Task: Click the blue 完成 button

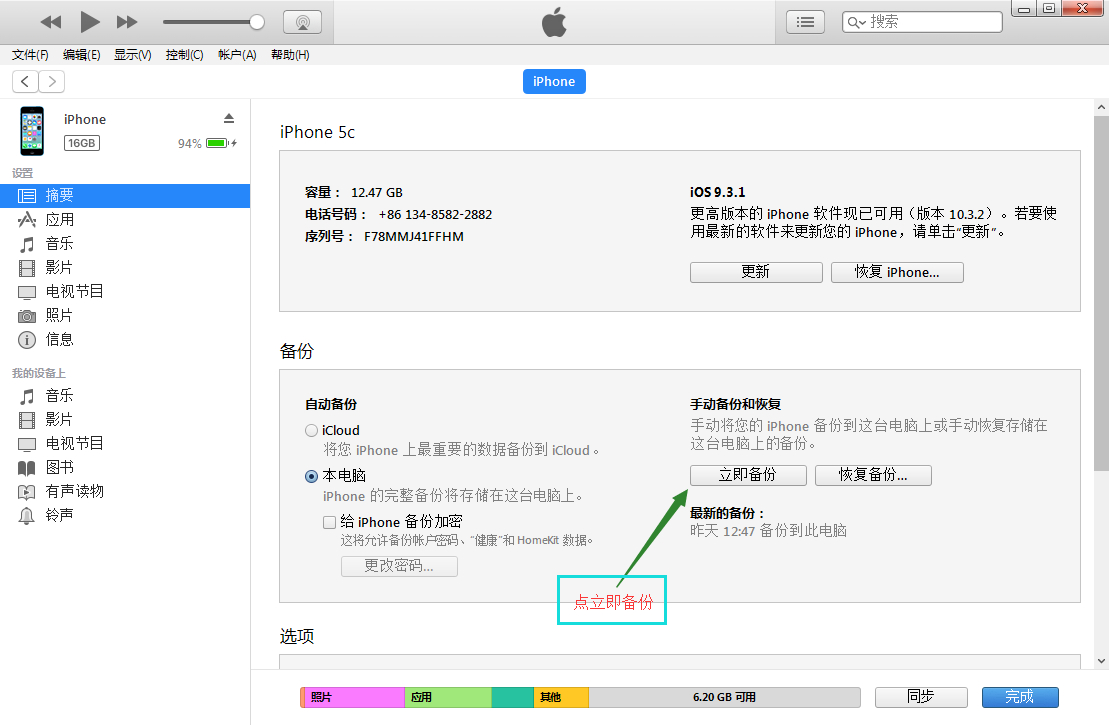Action: coord(1020,697)
